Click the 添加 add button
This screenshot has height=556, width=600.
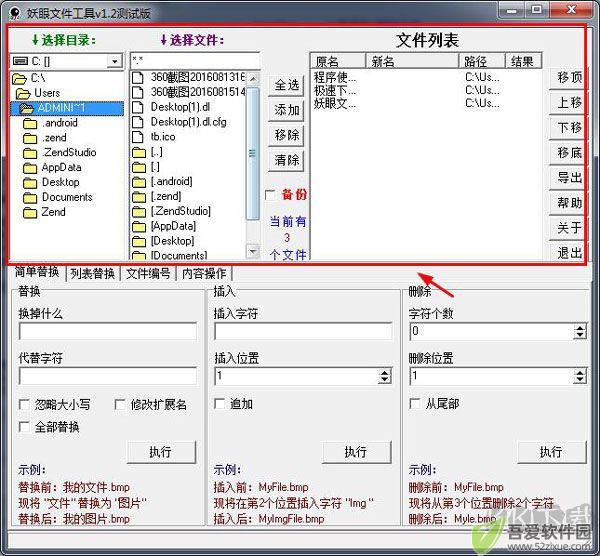pyautogui.click(x=287, y=111)
